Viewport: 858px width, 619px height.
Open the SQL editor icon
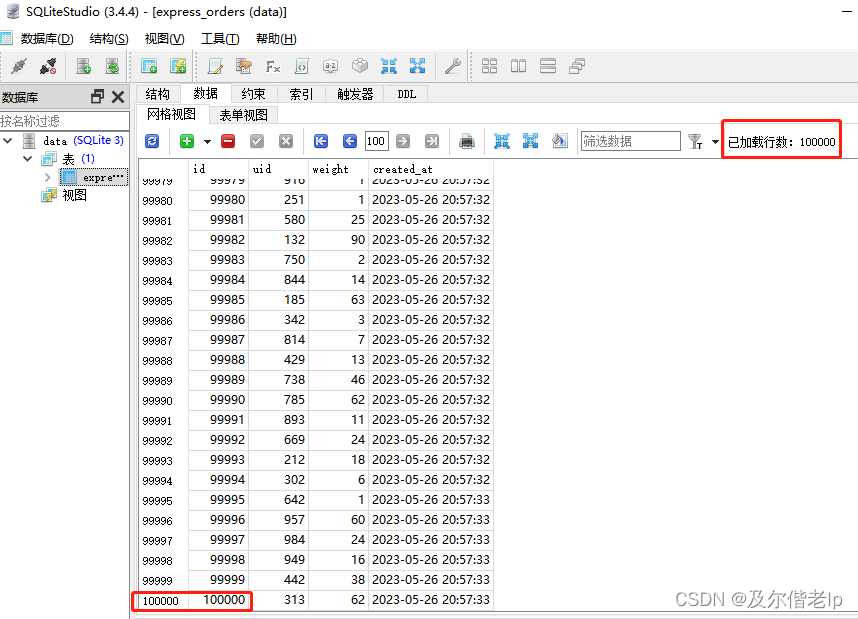pyautogui.click(x=215, y=66)
